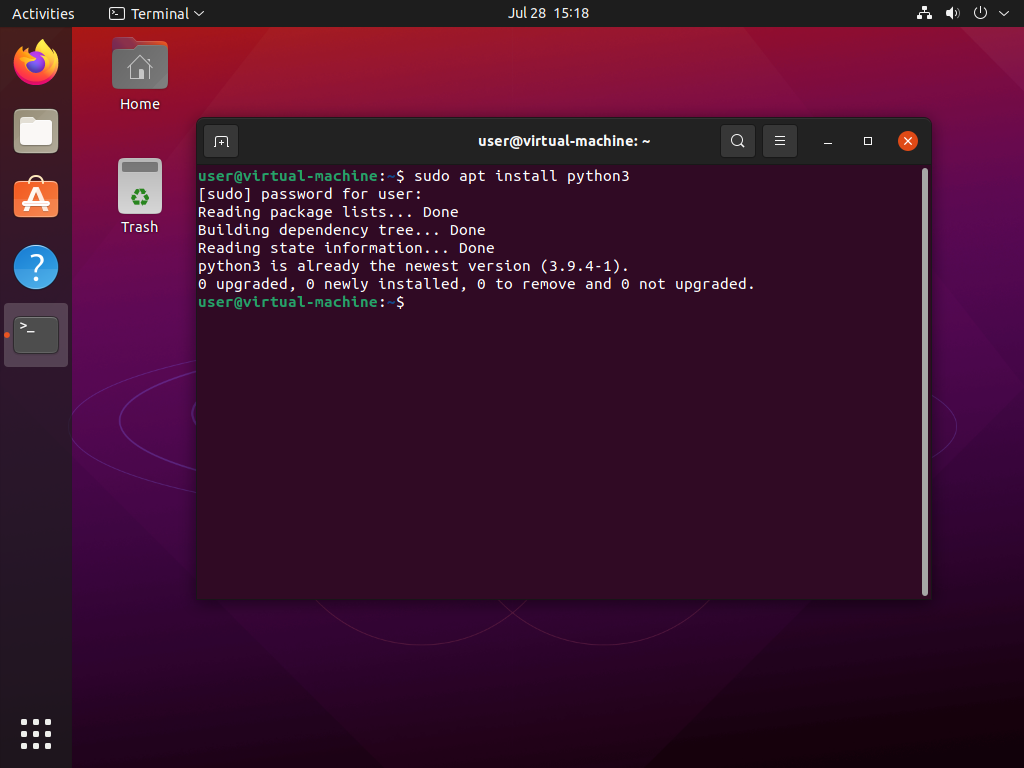Image resolution: width=1024 pixels, height=768 pixels.
Task: Open the power icon in system tray
Action: coord(980,14)
